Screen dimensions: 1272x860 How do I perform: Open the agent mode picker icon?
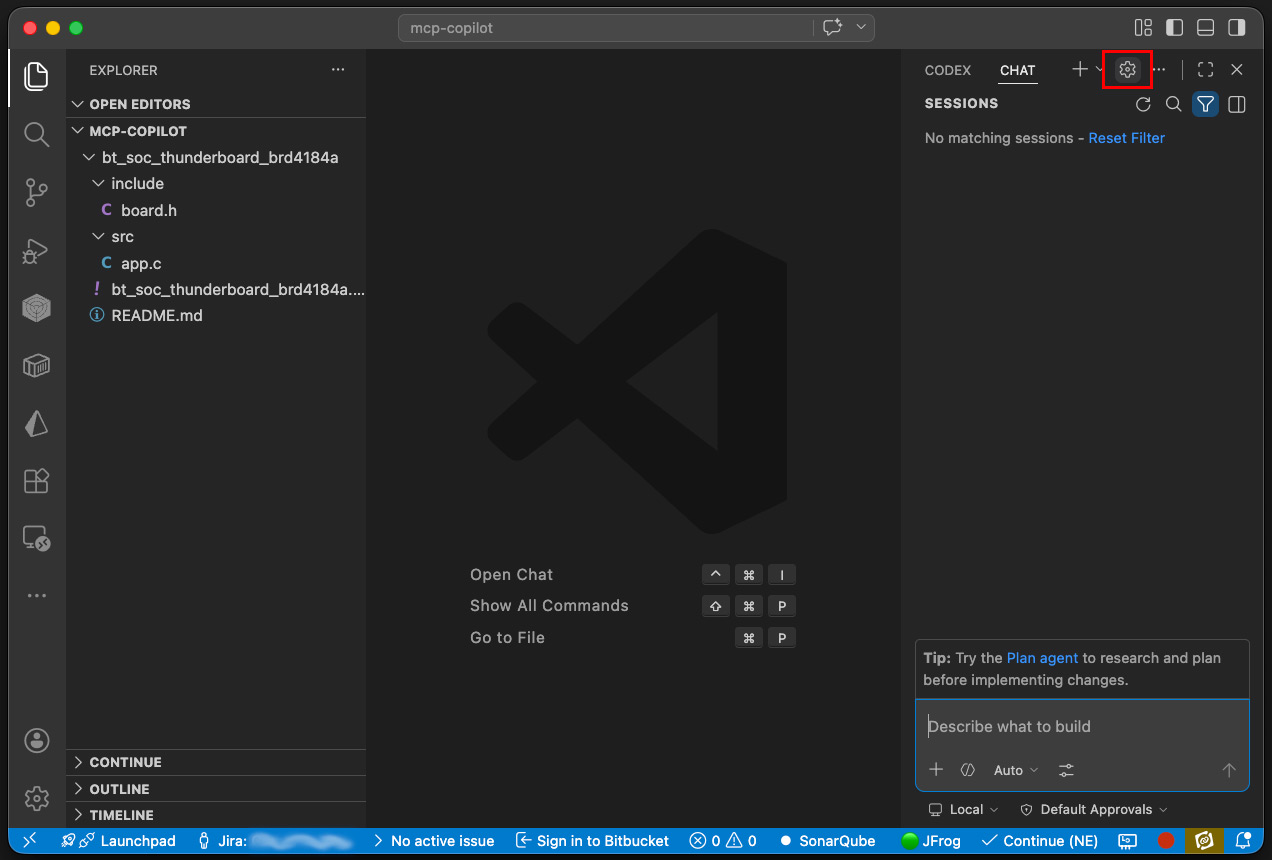967,770
